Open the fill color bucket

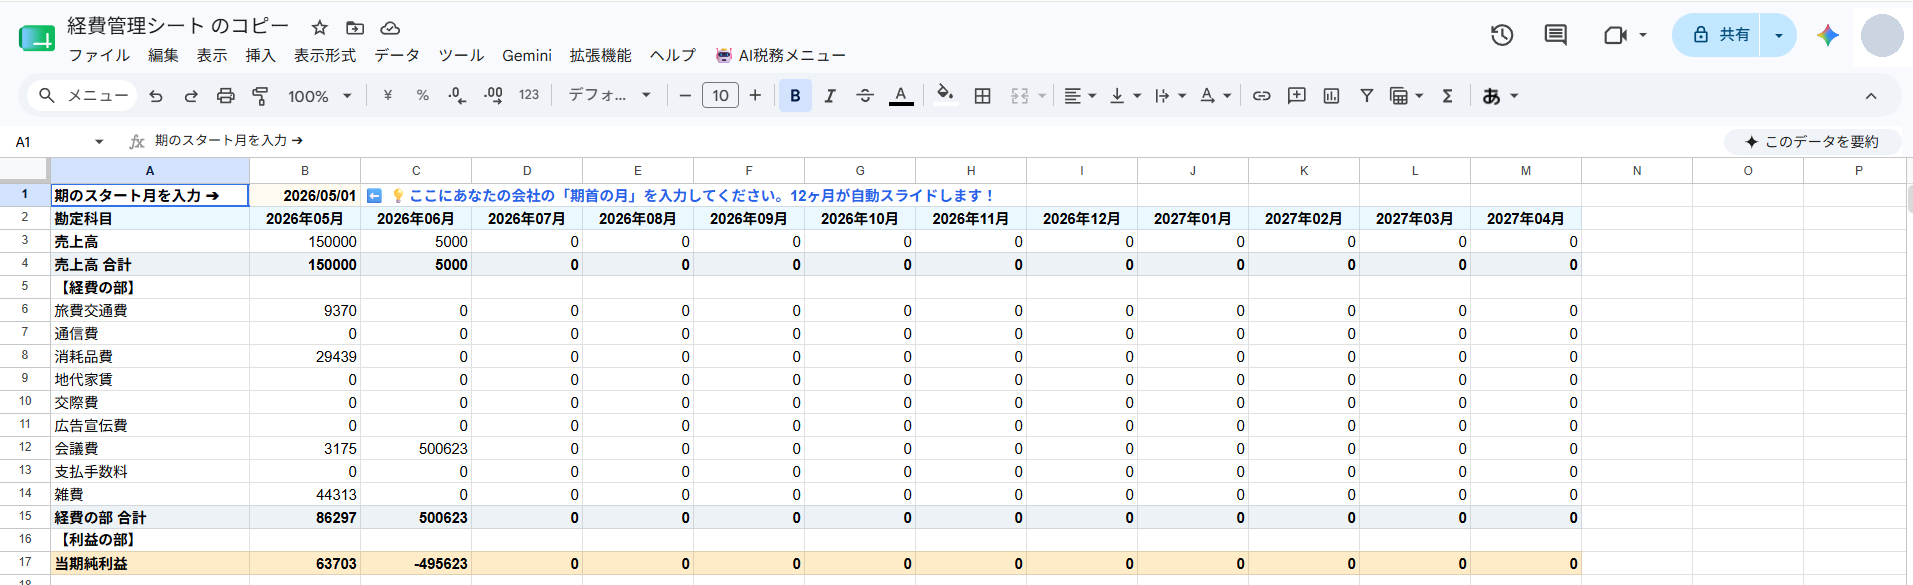pyautogui.click(x=945, y=95)
